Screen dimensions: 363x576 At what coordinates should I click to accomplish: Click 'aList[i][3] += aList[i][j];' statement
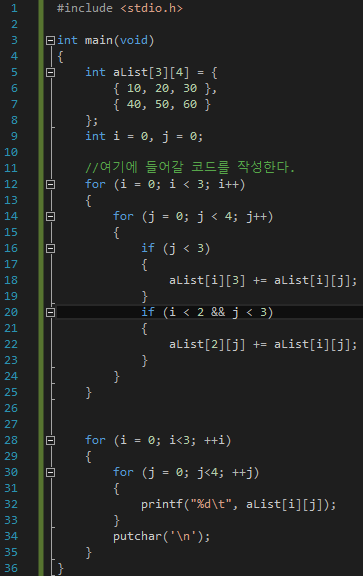(x=263, y=281)
